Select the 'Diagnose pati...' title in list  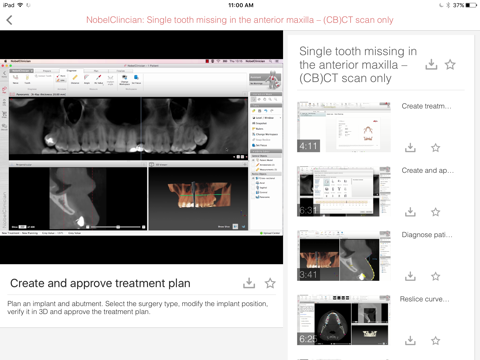[427, 235]
